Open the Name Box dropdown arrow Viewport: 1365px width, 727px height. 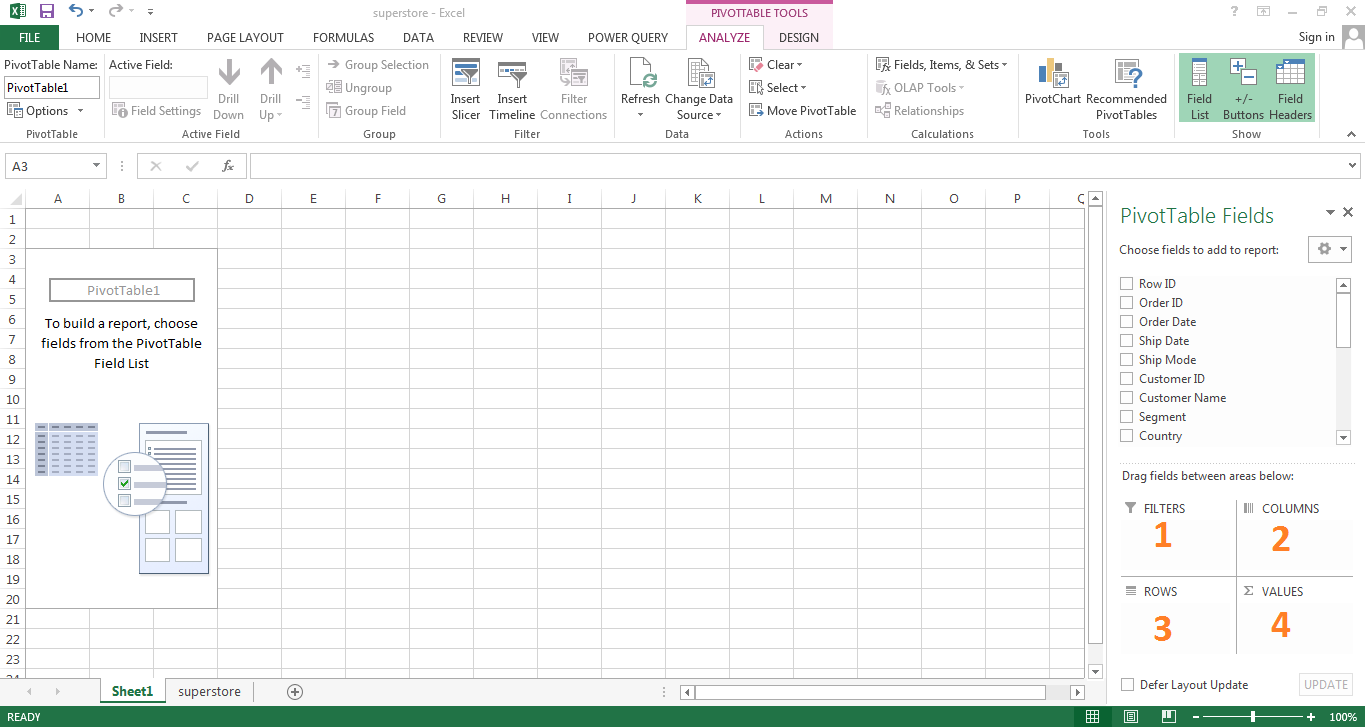[x=97, y=166]
